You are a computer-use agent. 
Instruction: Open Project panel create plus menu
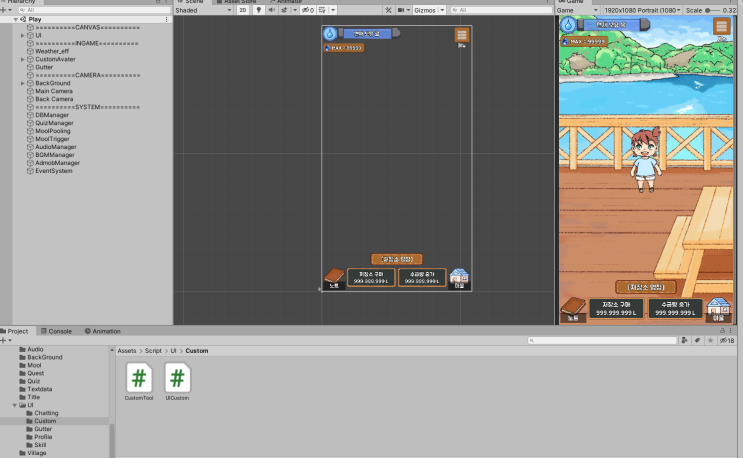point(5,340)
